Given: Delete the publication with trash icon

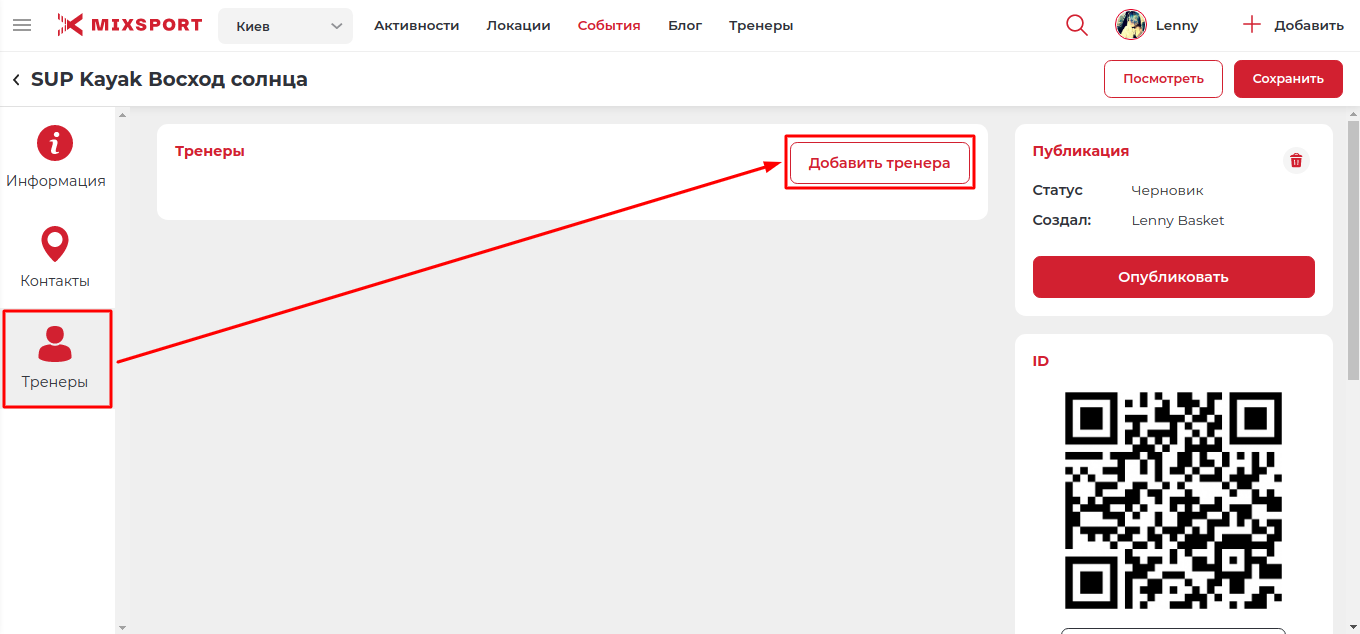Looking at the screenshot, I should [x=1296, y=160].
